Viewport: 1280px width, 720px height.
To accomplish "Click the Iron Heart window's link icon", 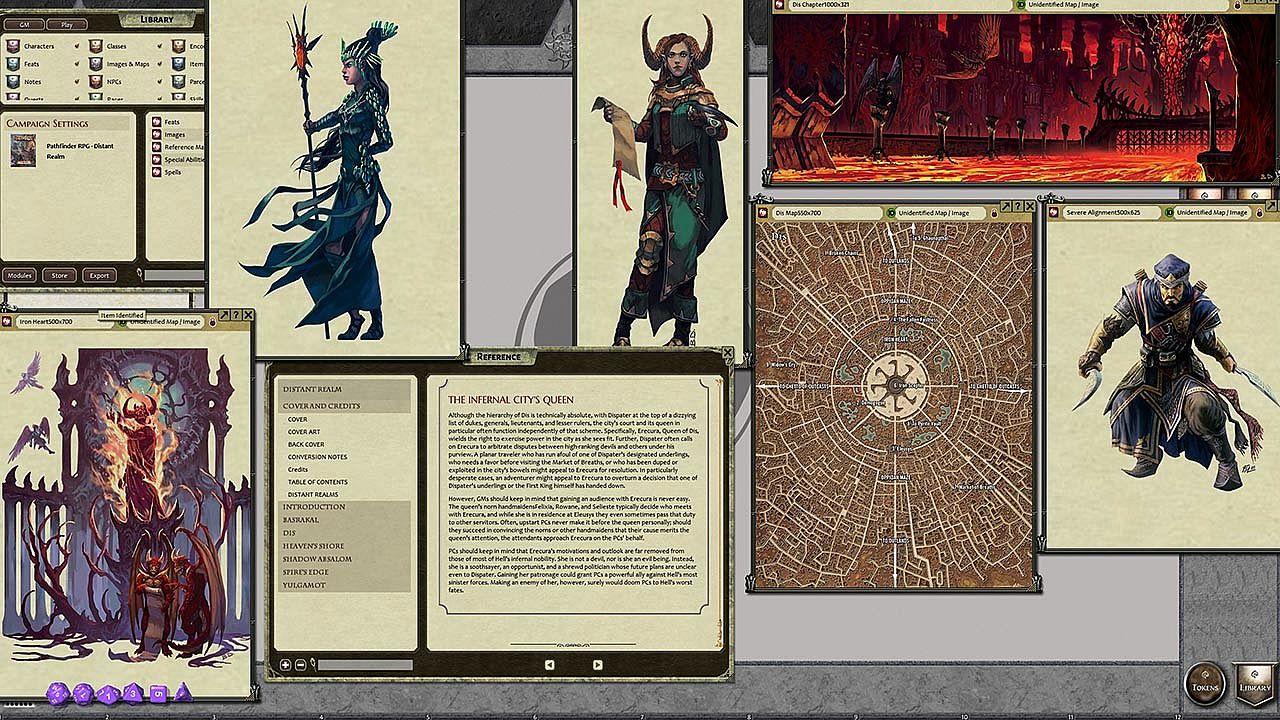I will click(x=9, y=321).
